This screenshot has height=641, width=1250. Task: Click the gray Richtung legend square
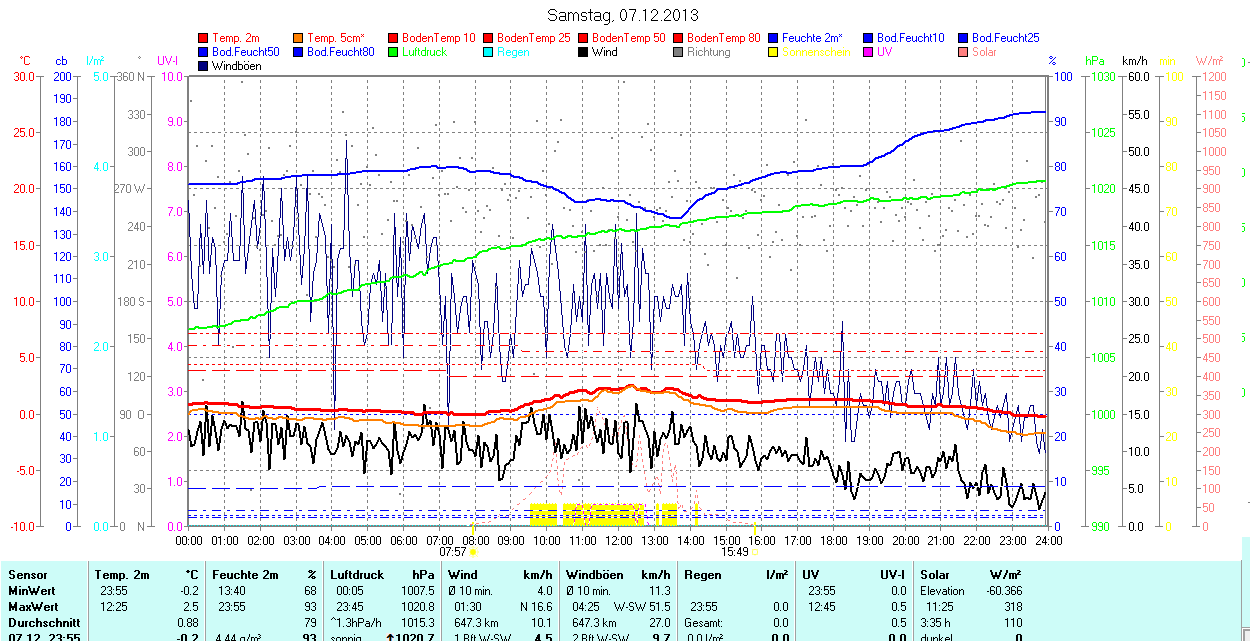pyautogui.click(x=679, y=52)
